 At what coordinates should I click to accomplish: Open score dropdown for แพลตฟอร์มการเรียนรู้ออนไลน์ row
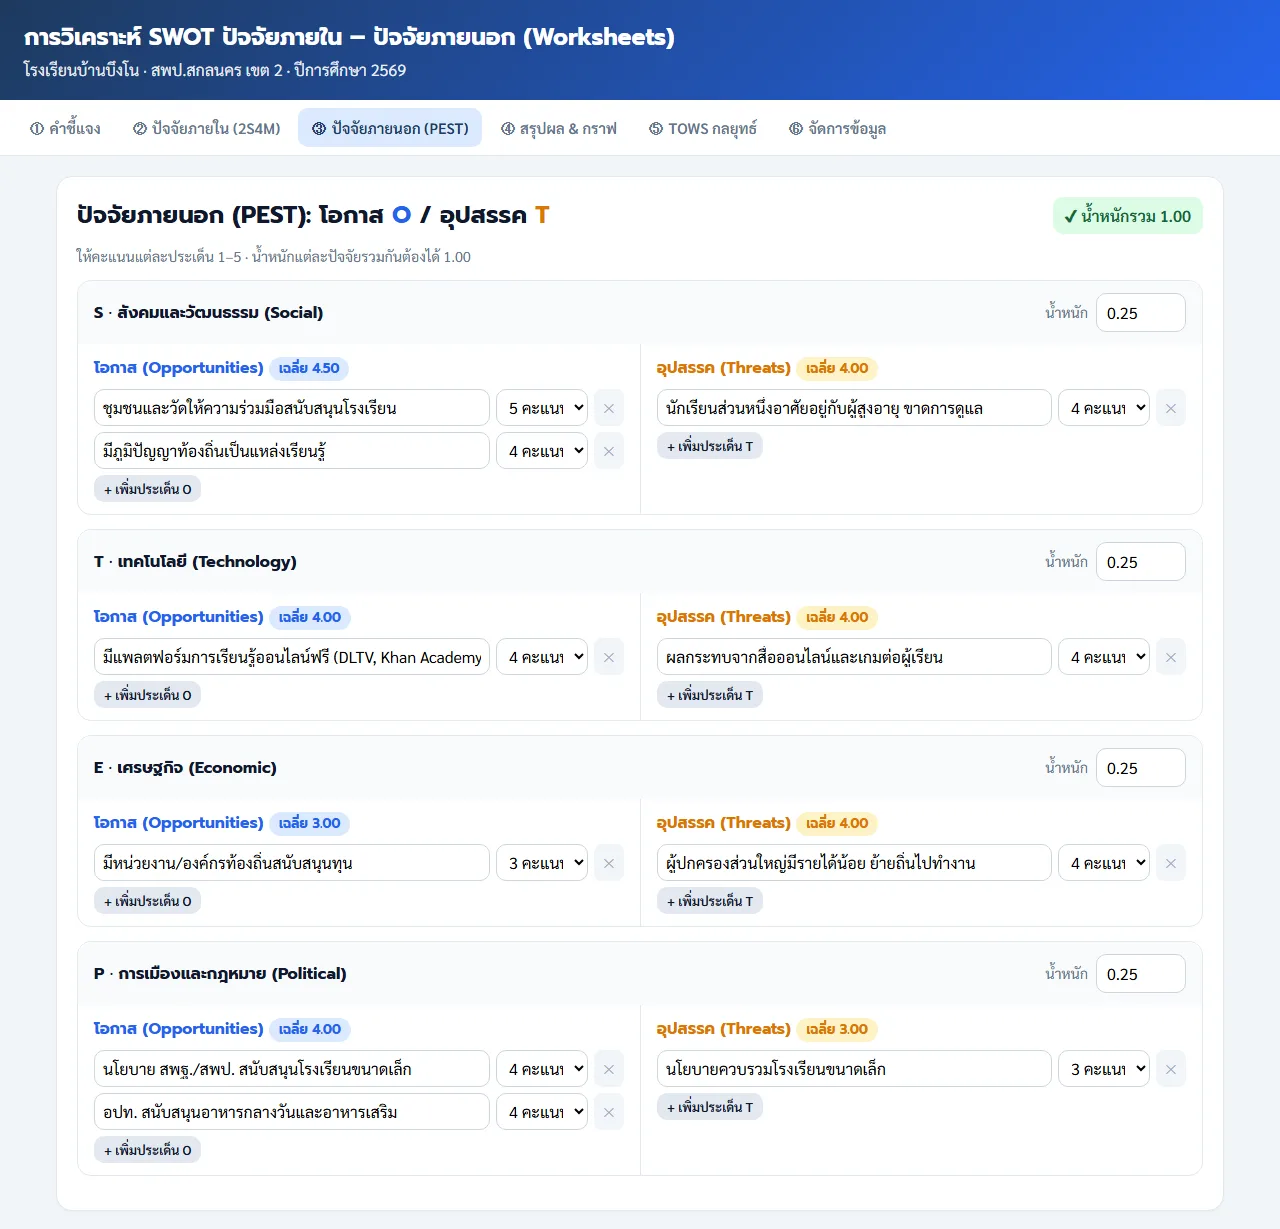542,657
